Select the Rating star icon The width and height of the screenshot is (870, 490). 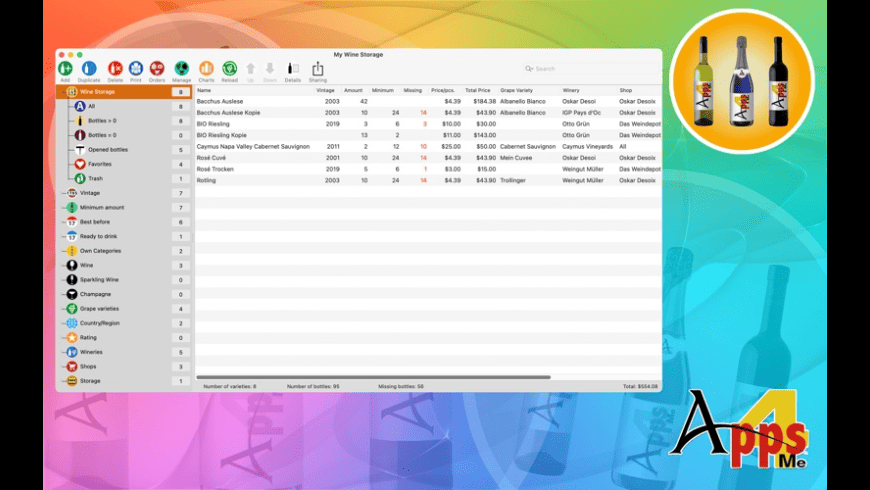(72, 337)
